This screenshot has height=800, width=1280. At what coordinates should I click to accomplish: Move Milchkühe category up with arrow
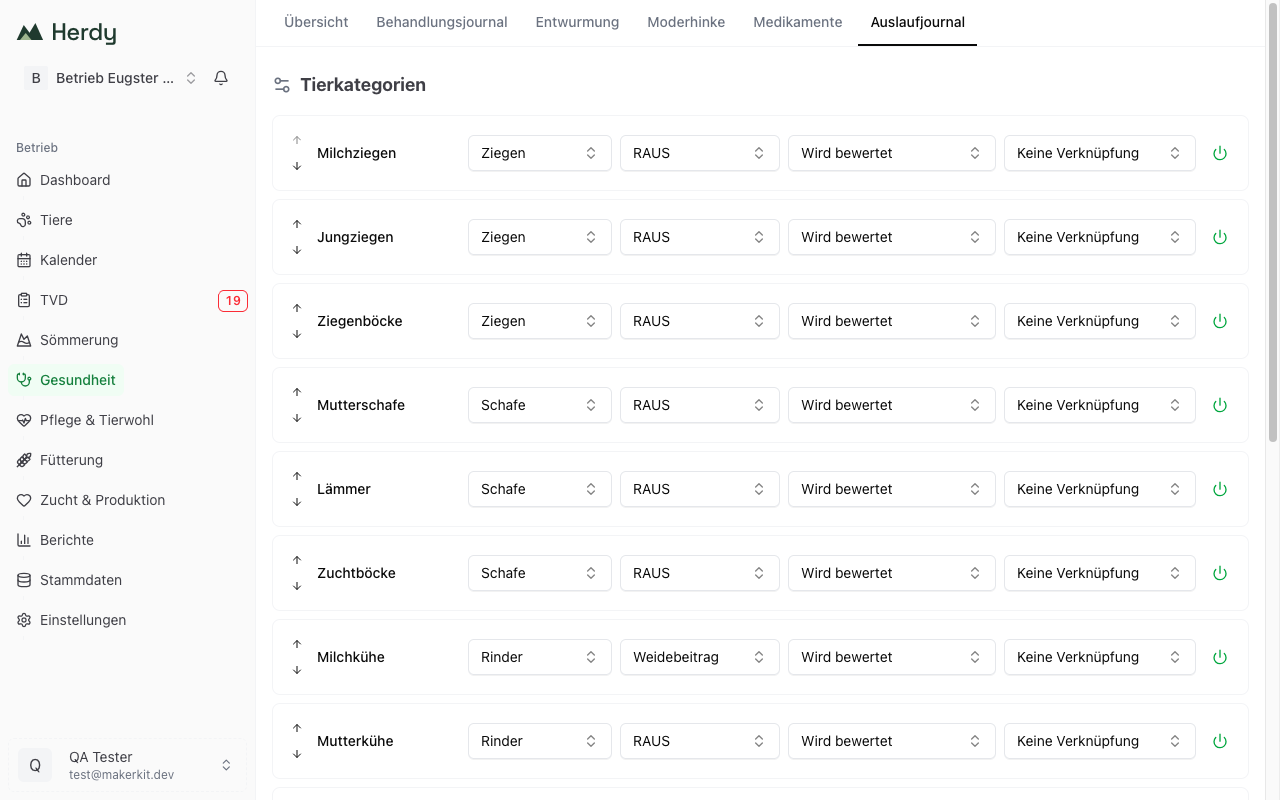pos(297,644)
